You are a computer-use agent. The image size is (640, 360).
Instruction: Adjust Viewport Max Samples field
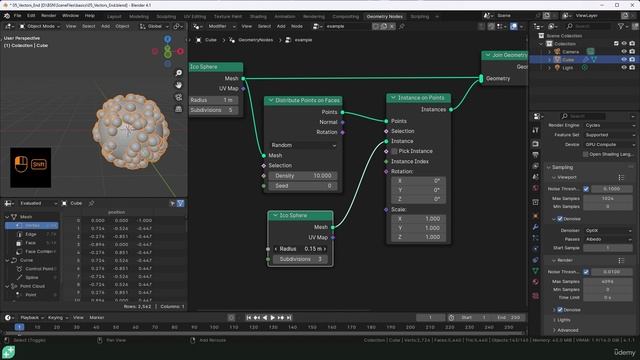click(608, 198)
